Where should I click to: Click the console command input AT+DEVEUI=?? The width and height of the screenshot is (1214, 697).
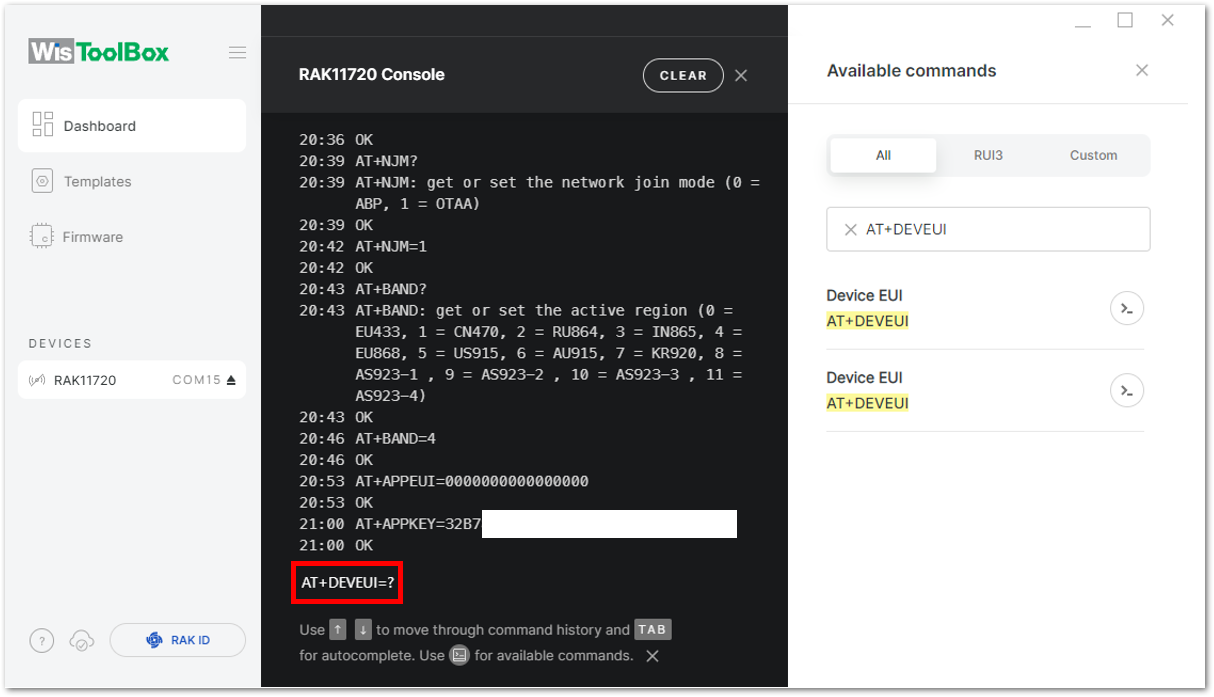click(x=347, y=582)
